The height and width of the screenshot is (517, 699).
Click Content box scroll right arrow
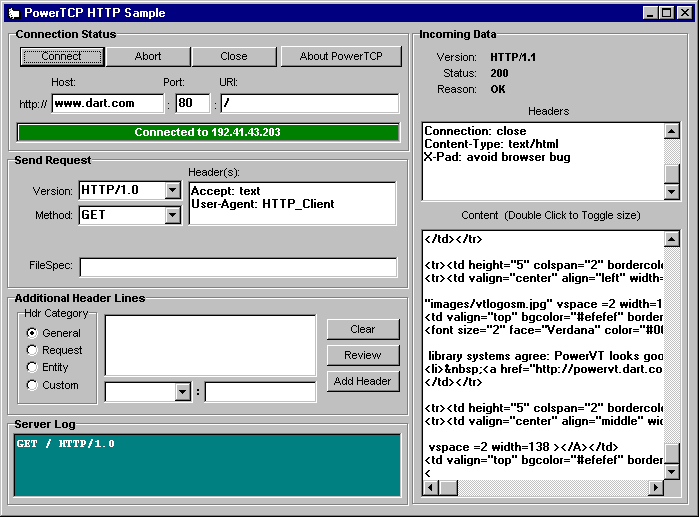pos(656,488)
